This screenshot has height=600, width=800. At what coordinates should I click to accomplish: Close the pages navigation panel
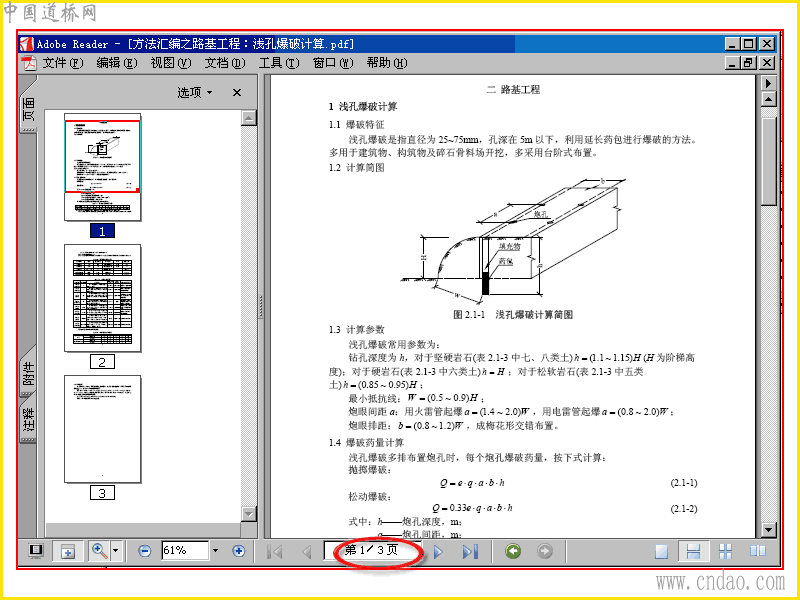pos(237,92)
